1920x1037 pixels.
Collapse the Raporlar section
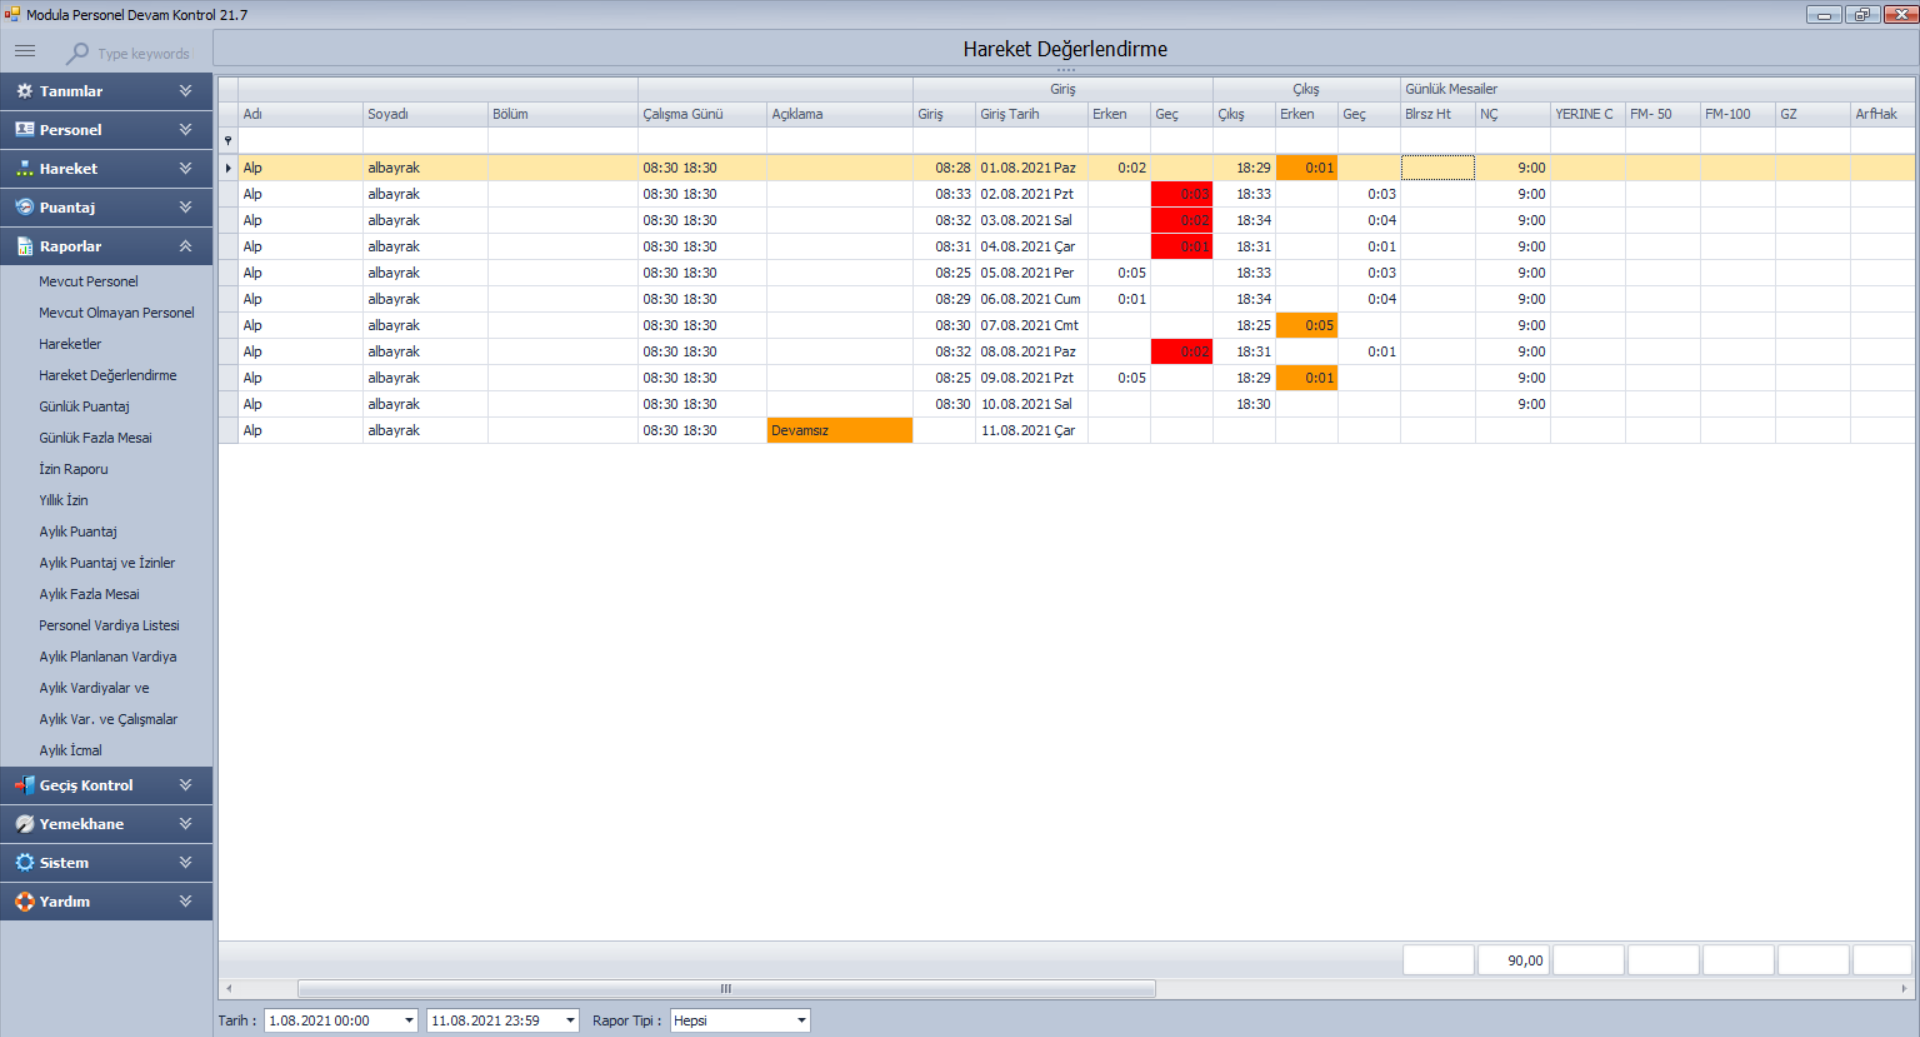(x=185, y=246)
